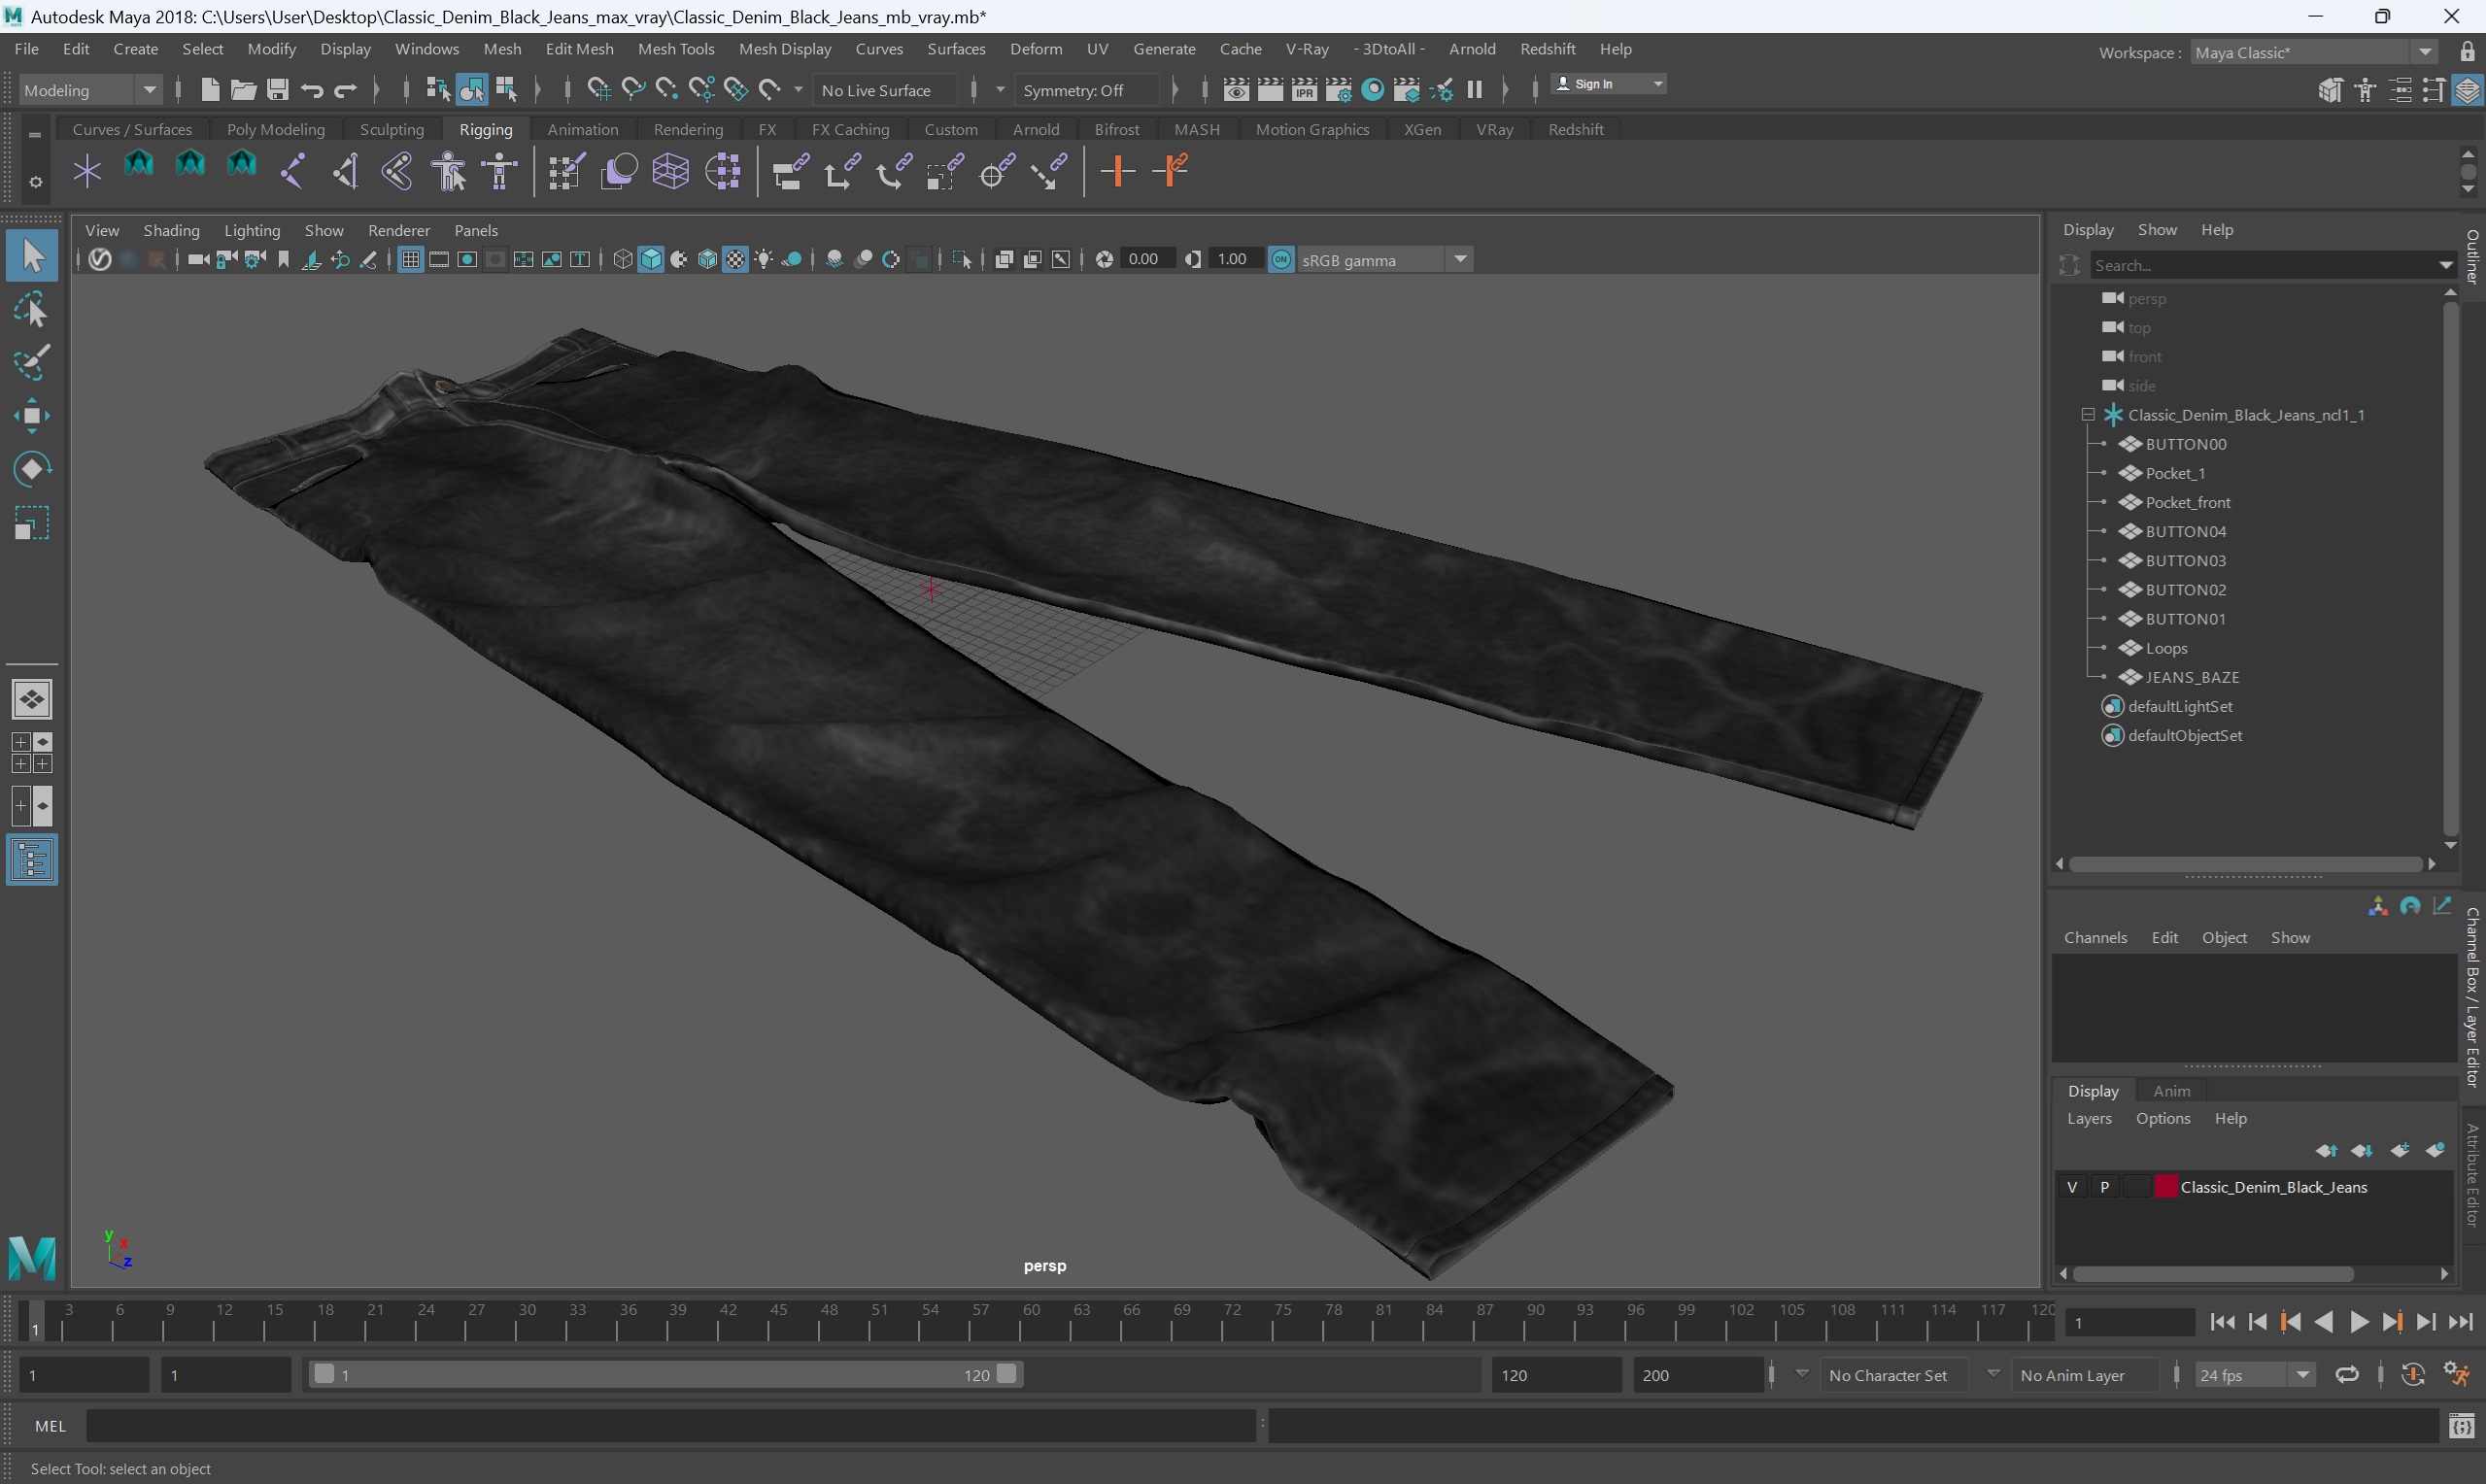Collapse the Classic_Denim_Black_Jeans_ncl1_1 group

click(2088, 415)
